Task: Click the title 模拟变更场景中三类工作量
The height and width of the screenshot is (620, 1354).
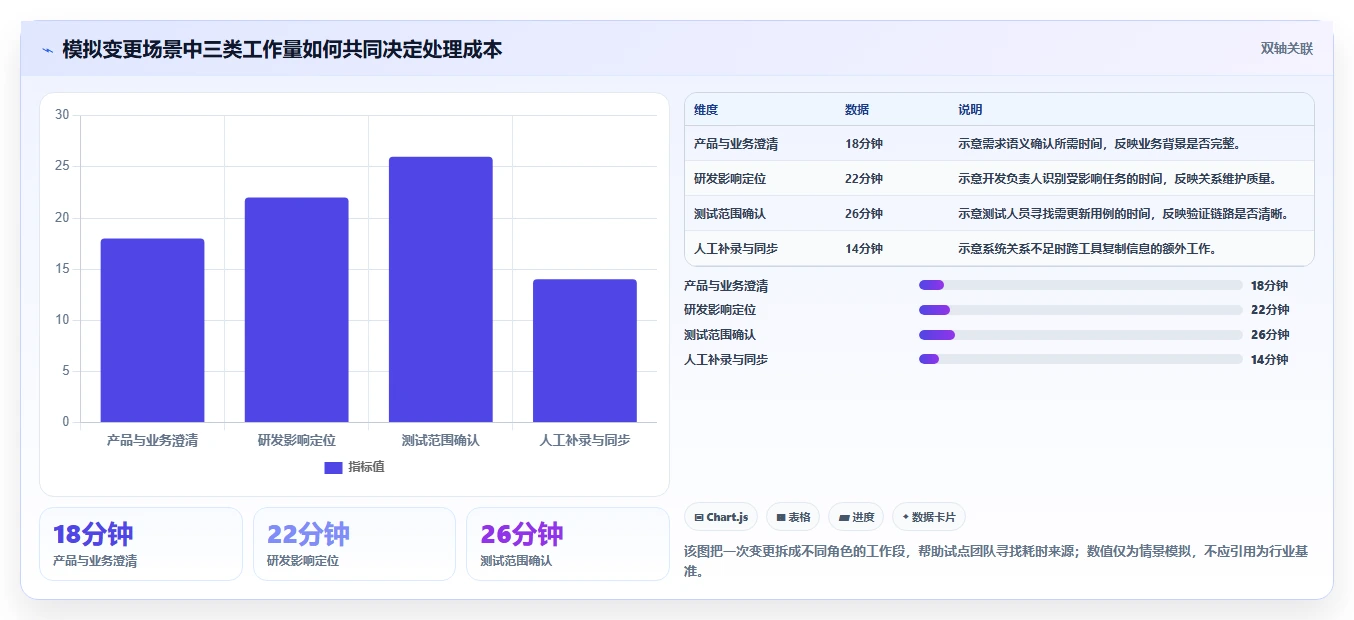Action: point(282,49)
